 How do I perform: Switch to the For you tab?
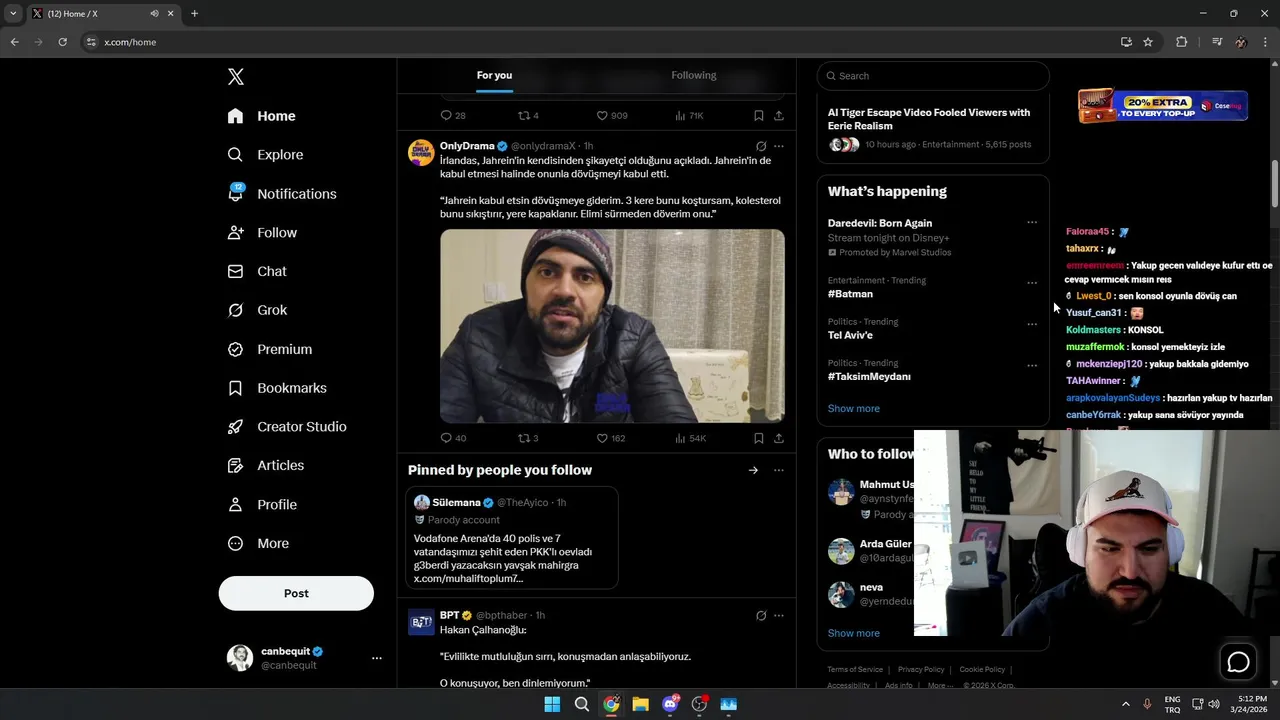(494, 75)
